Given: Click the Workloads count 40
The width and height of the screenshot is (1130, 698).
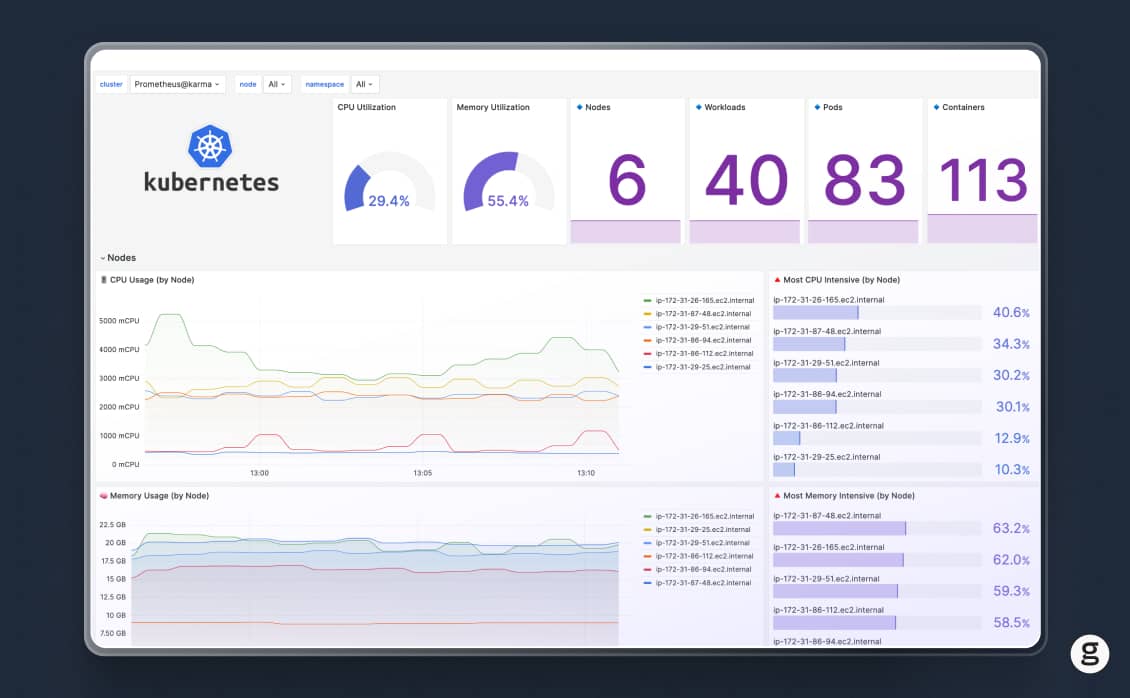Looking at the screenshot, I should (x=746, y=180).
